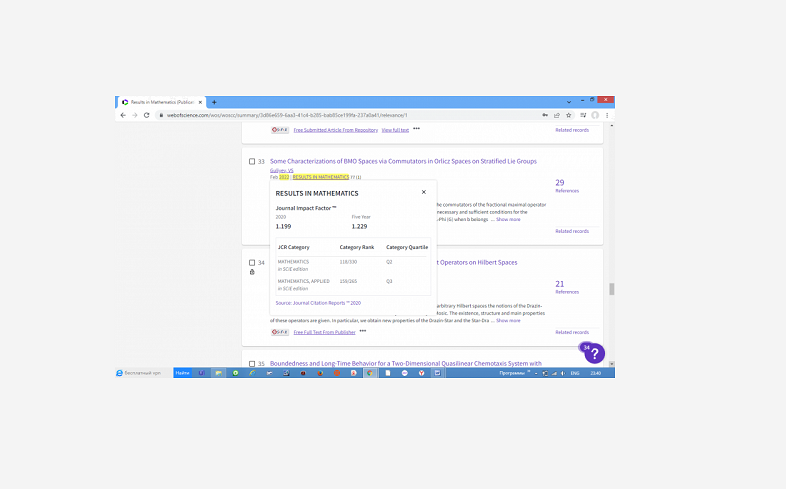
Task: Open author link Guliyev, VS
Action: click(282, 170)
